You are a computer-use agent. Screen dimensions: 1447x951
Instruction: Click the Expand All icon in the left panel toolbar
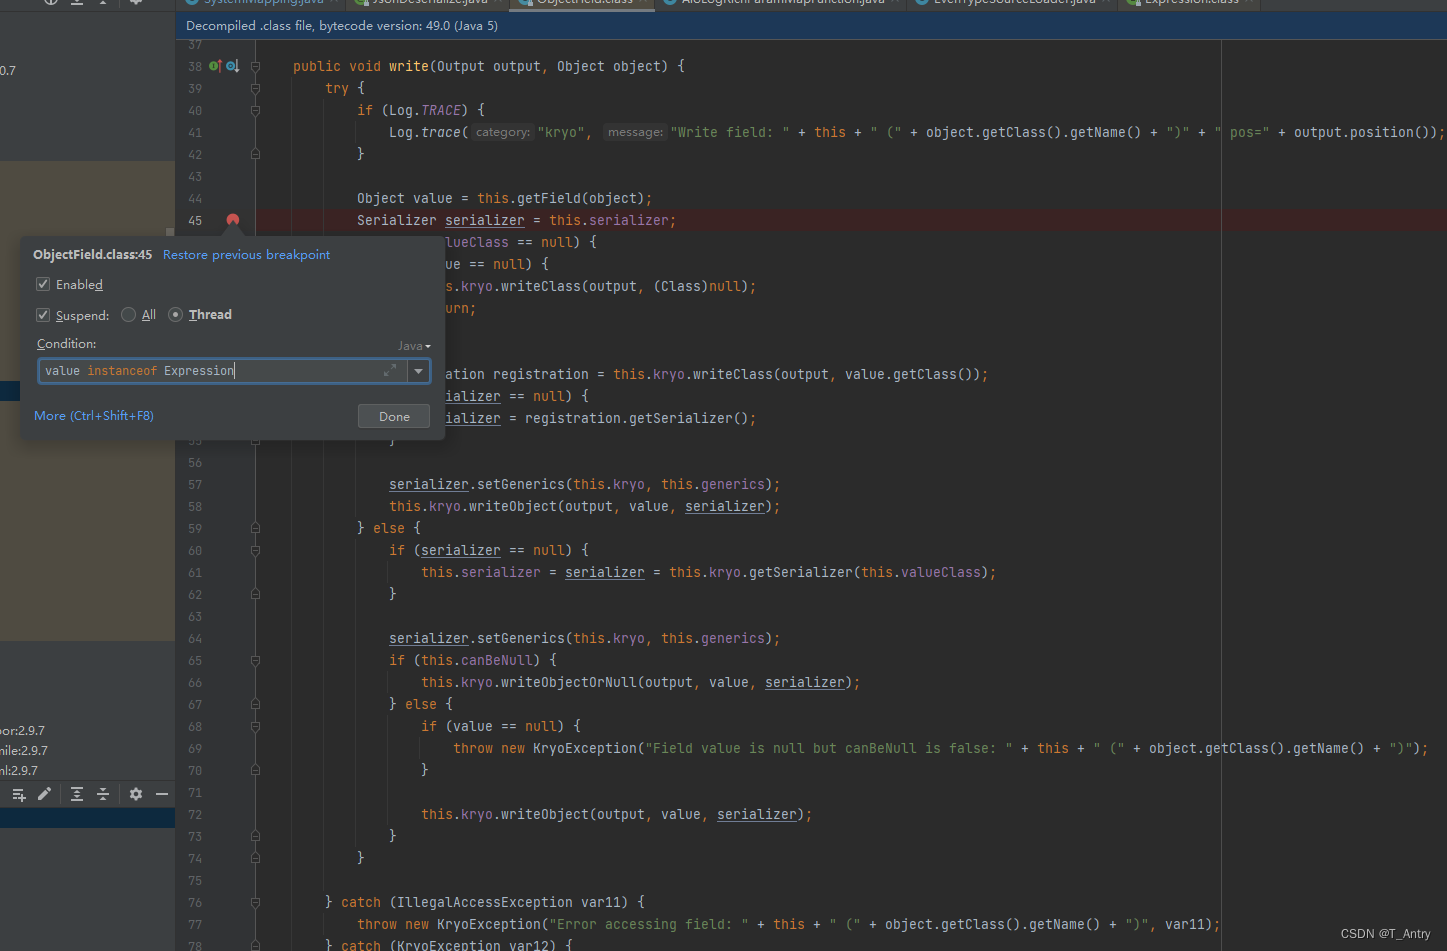click(x=77, y=794)
